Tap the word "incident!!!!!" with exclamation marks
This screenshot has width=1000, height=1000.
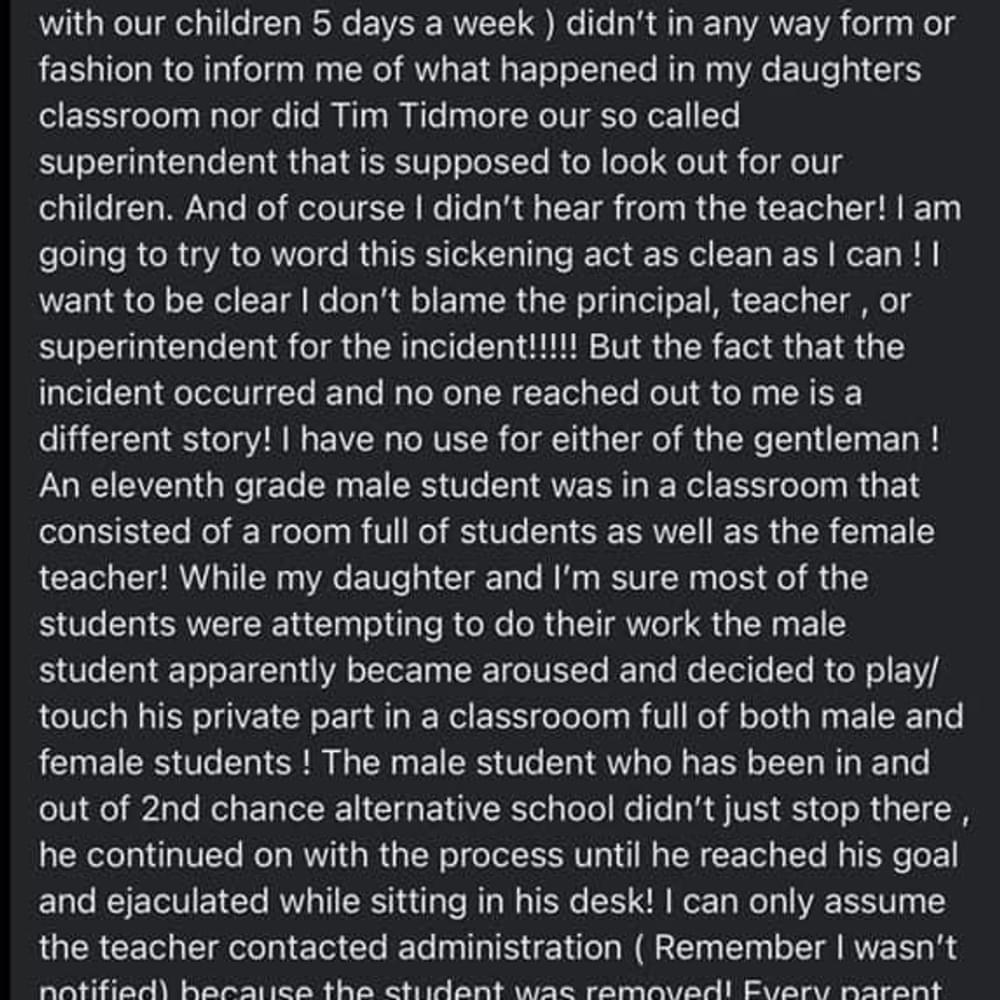pos(489,347)
